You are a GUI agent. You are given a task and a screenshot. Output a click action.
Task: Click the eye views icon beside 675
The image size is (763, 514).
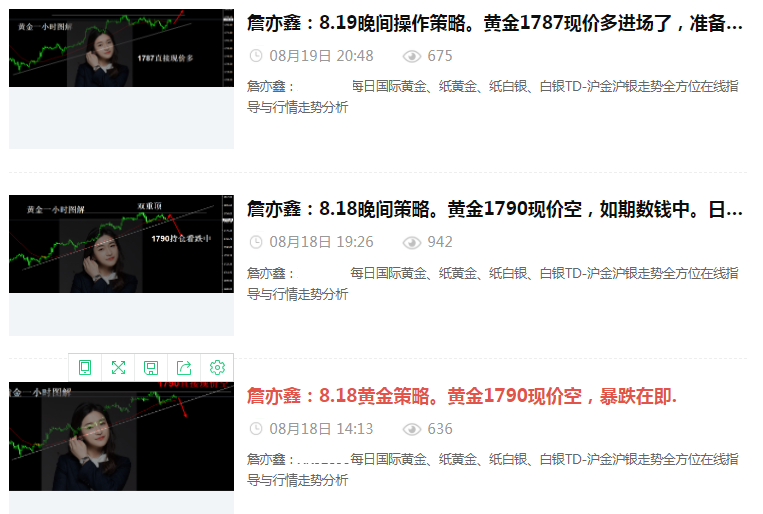point(412,56)
